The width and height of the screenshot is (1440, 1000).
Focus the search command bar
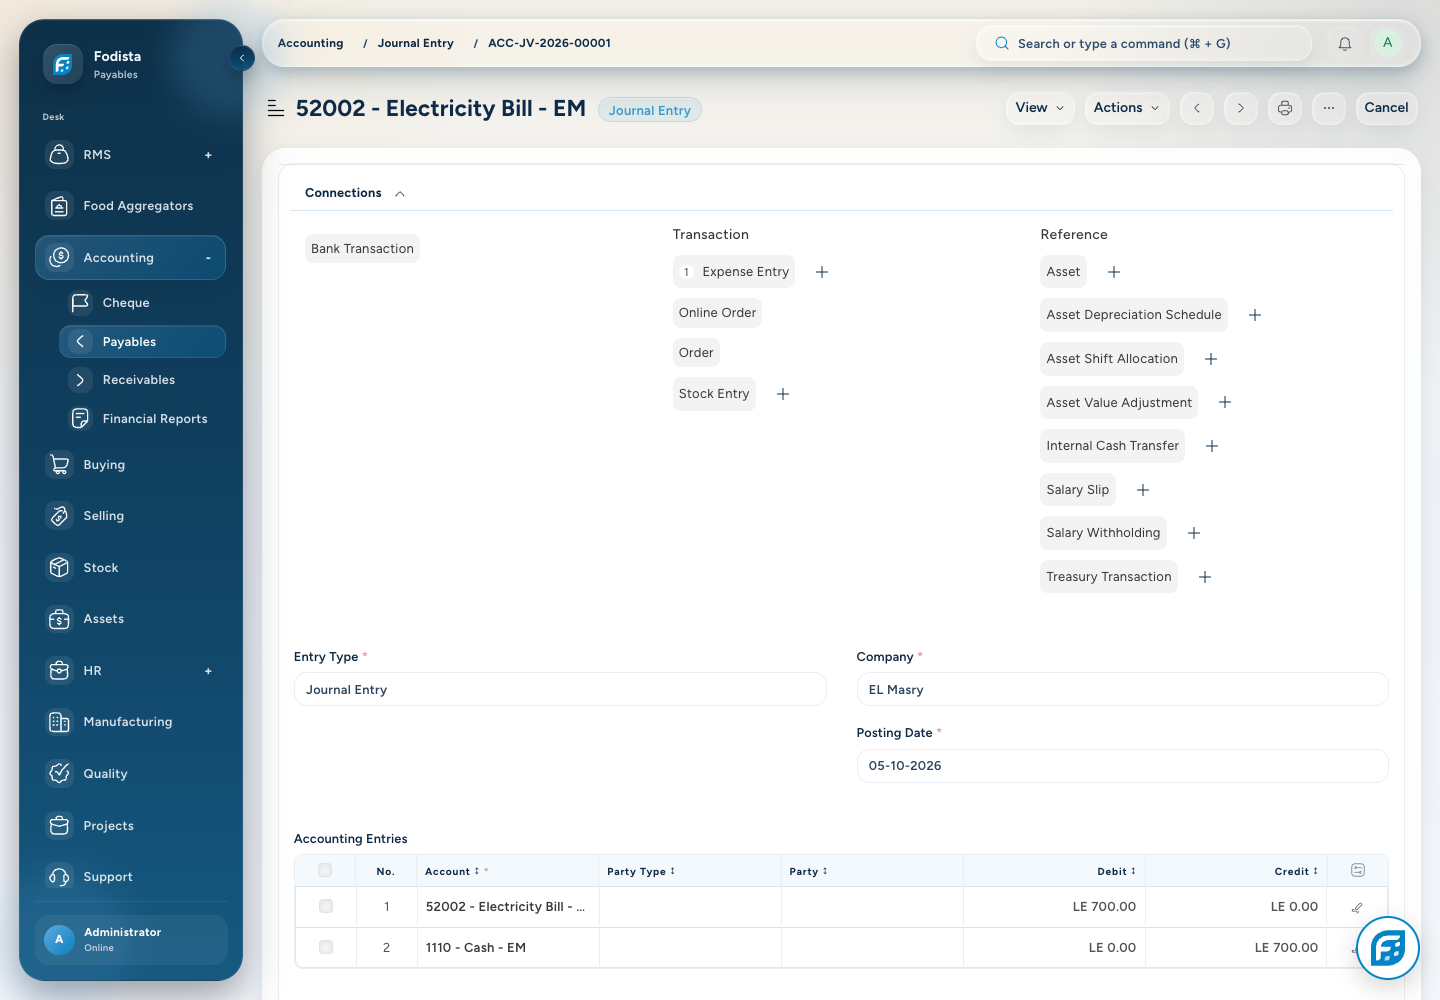(x=1143, y=43)
